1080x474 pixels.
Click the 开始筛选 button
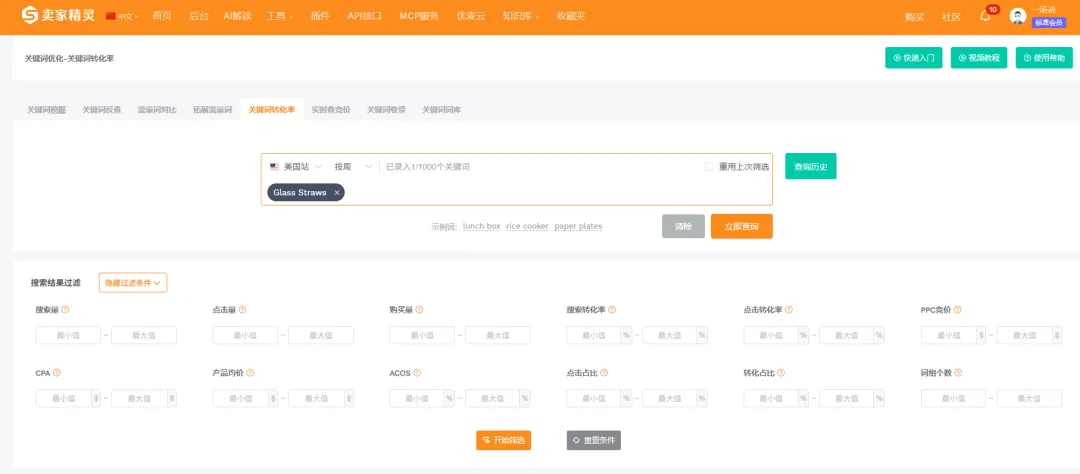click(x=503, y=440)
